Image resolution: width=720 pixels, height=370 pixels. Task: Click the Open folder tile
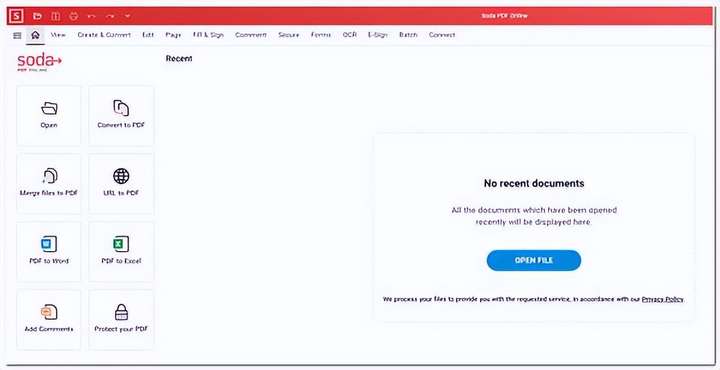(49, 116)
